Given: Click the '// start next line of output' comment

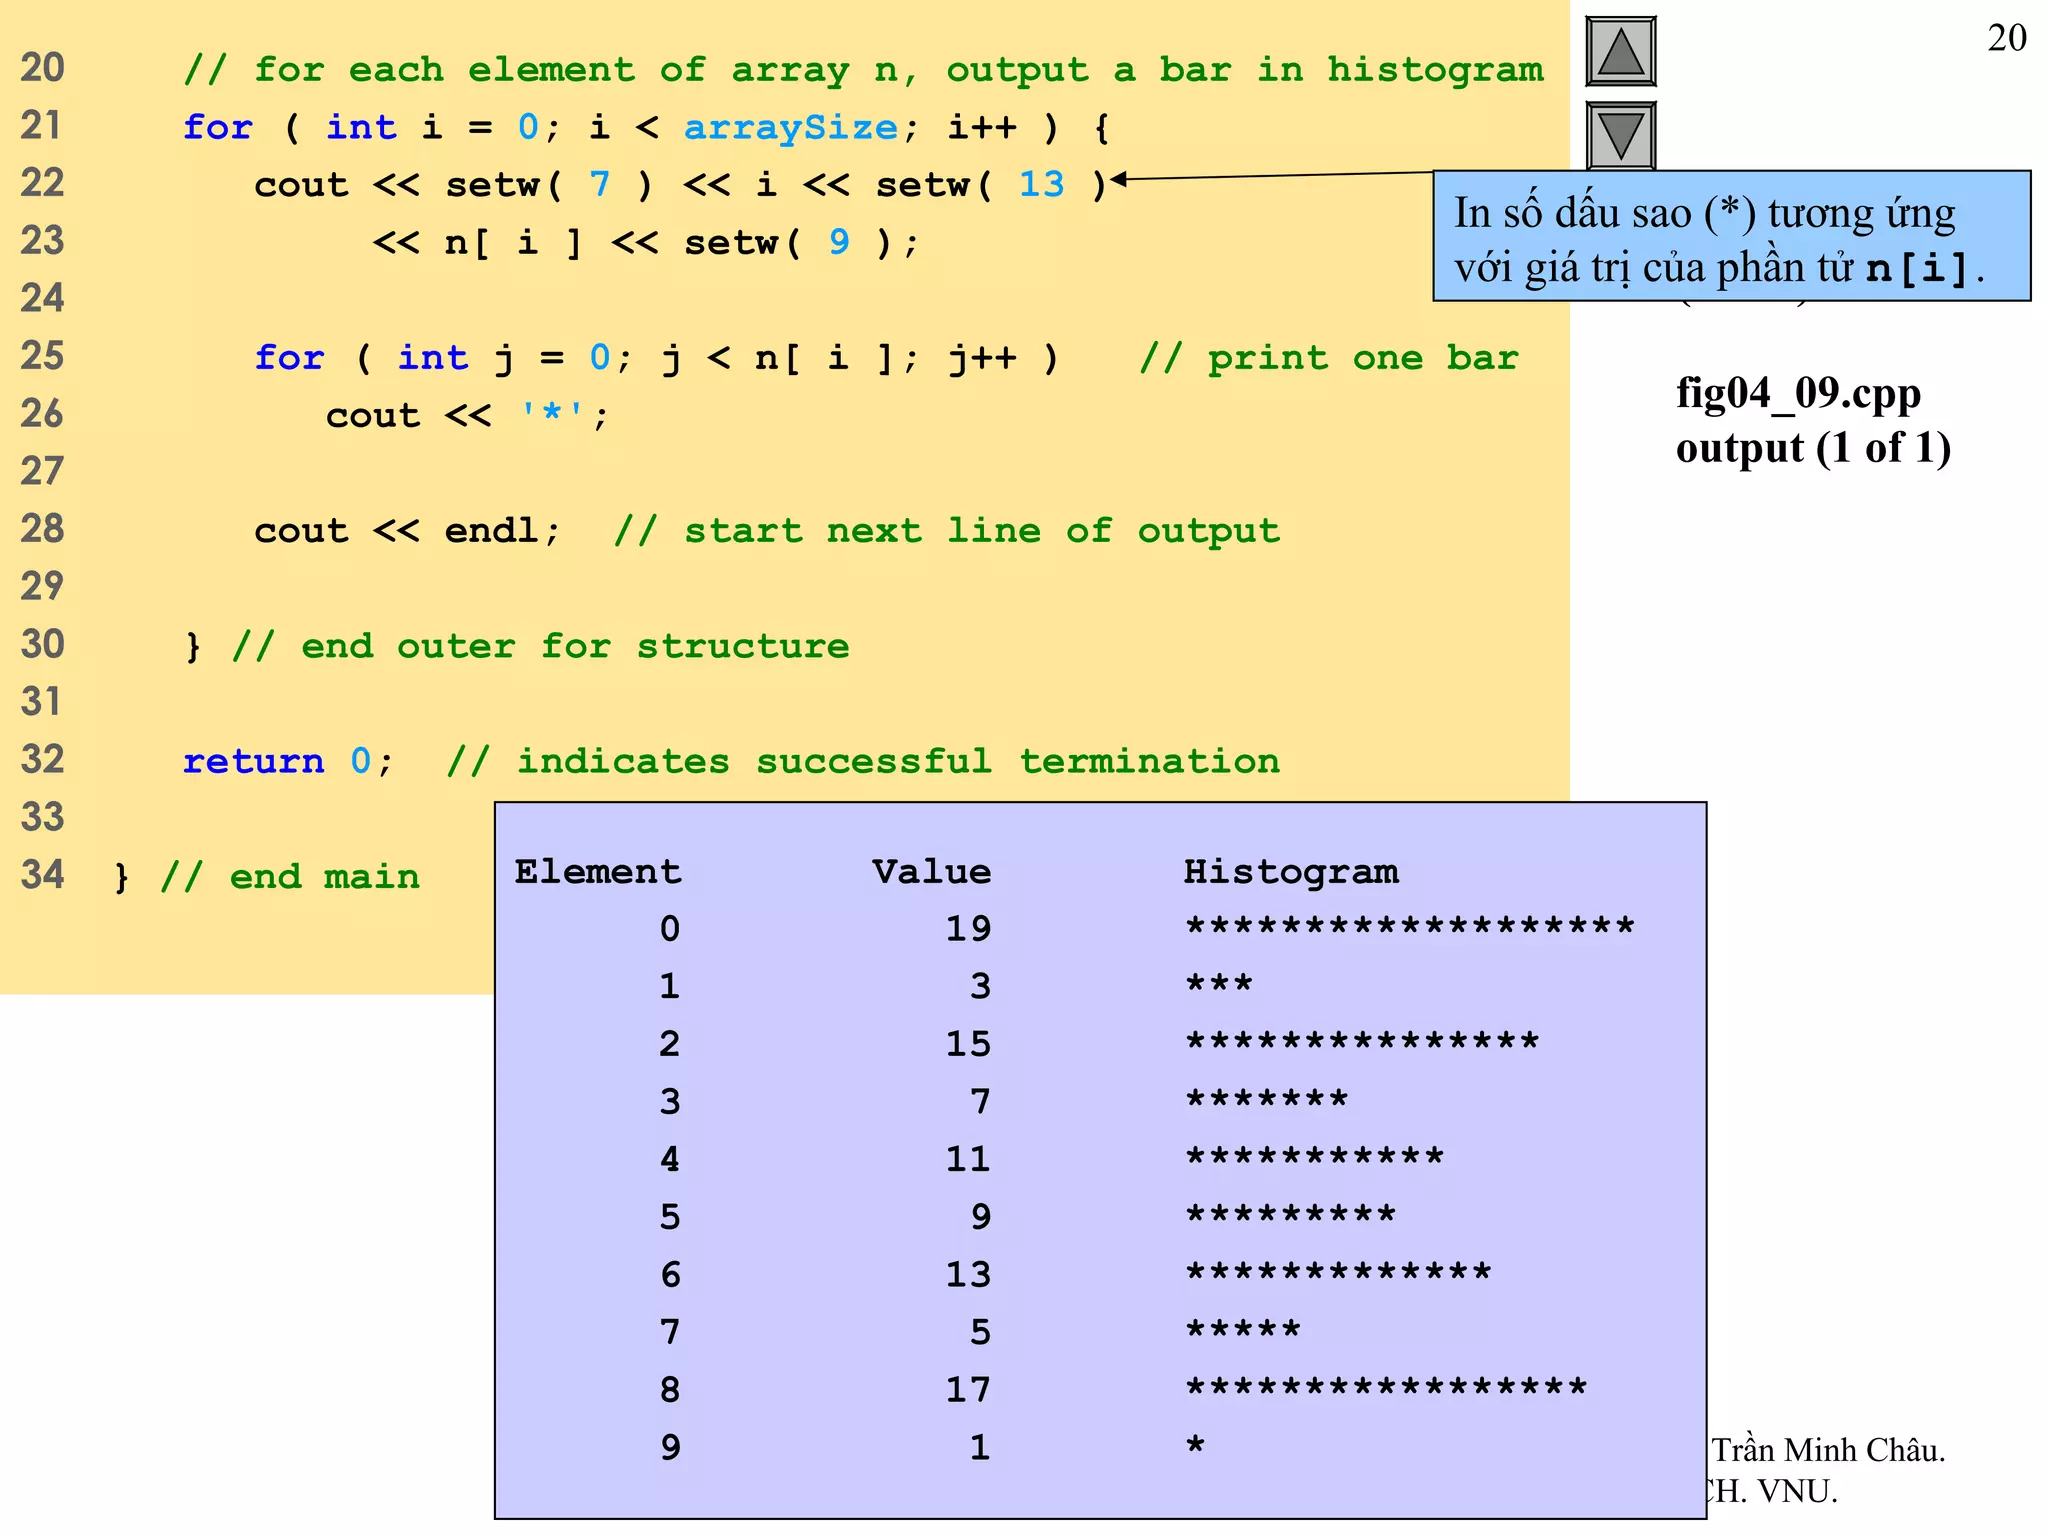Looking at the screenshot, I should coord(947,531).
